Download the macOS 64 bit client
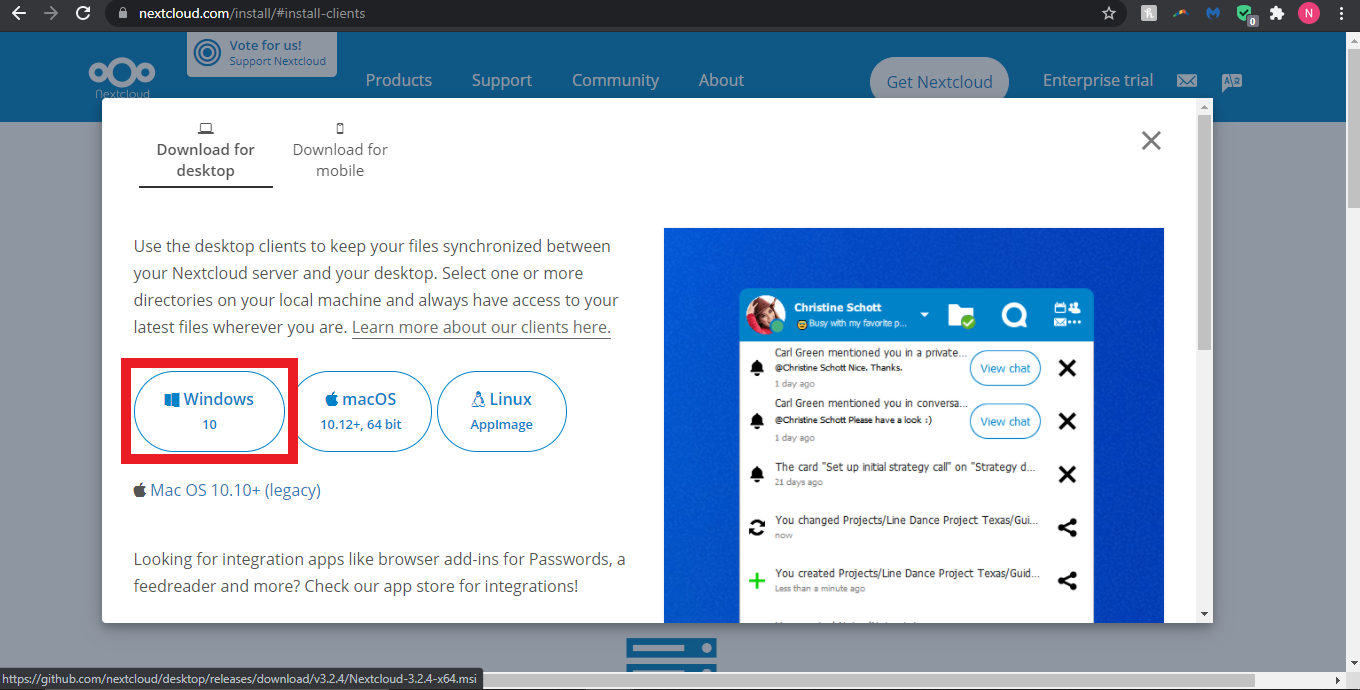This screenshot has width=1360, height=690. [361, 411]
